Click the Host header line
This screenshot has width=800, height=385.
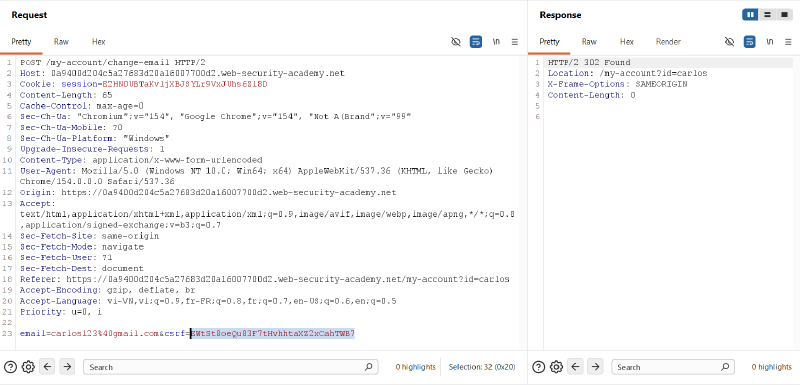tap(182, 73)
